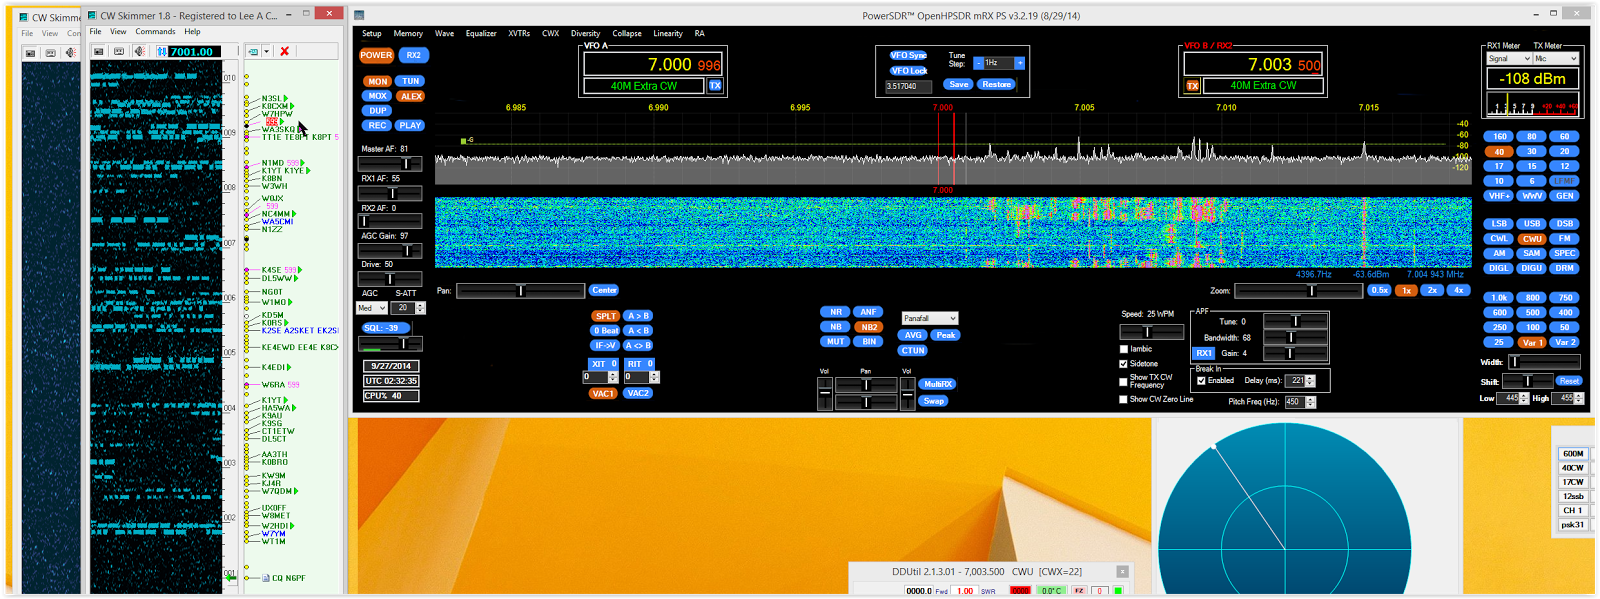Adjust the Zoom slider
The height and width of the screenshot is (599, 1600).
[x=1298, y=291]
